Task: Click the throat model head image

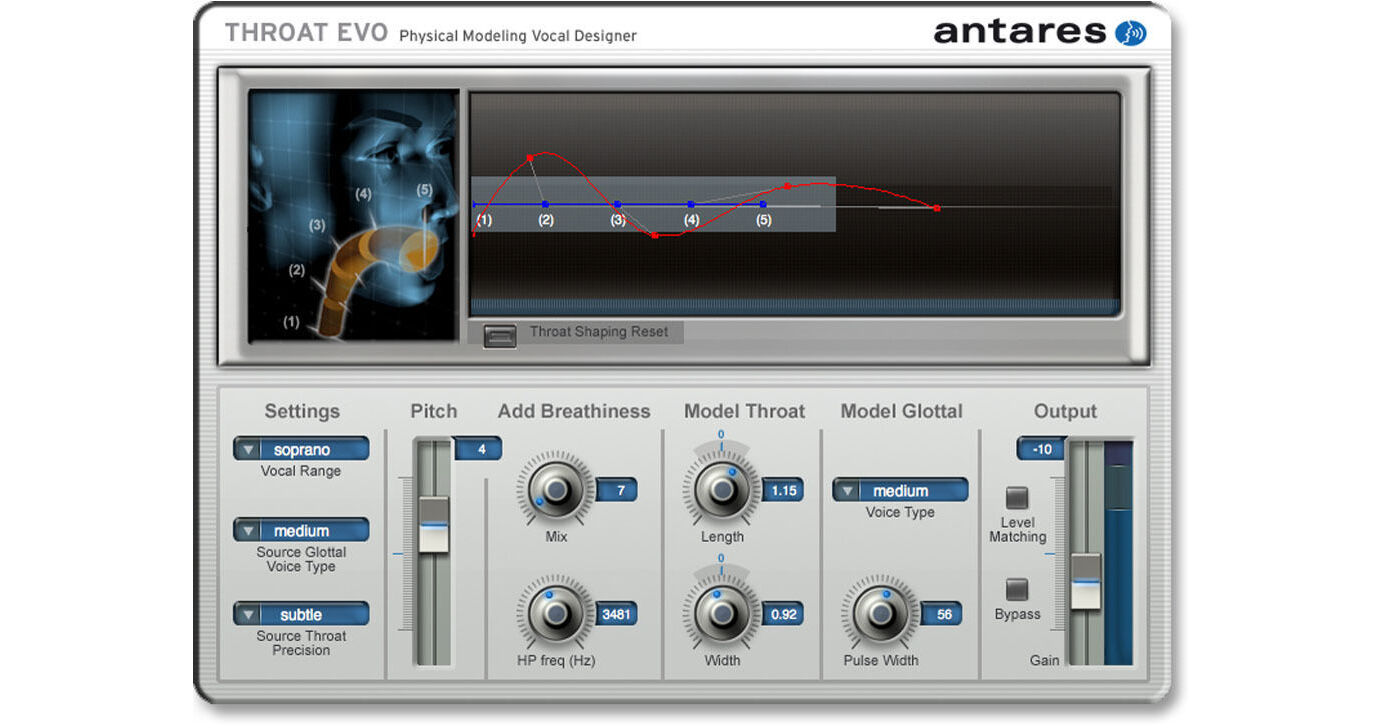Action: tap(354, 215)
